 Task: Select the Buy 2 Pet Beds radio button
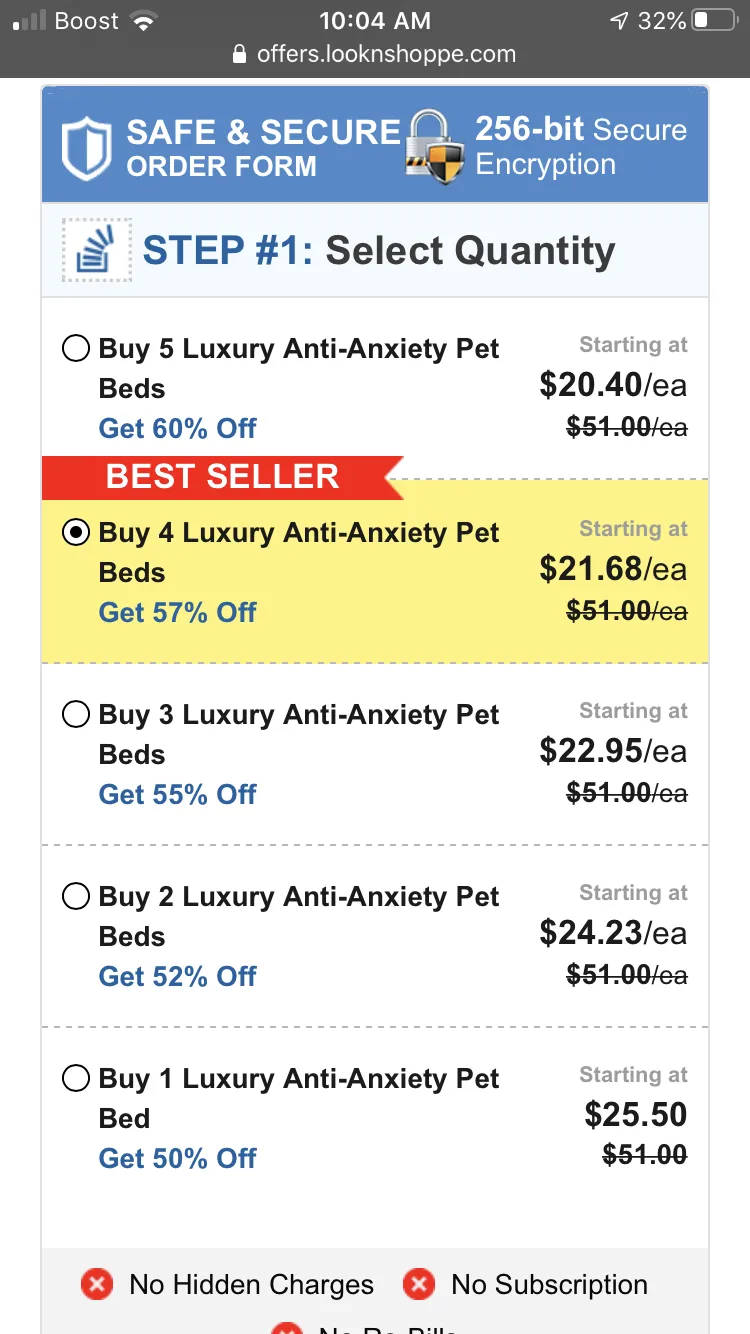(76, 896)
